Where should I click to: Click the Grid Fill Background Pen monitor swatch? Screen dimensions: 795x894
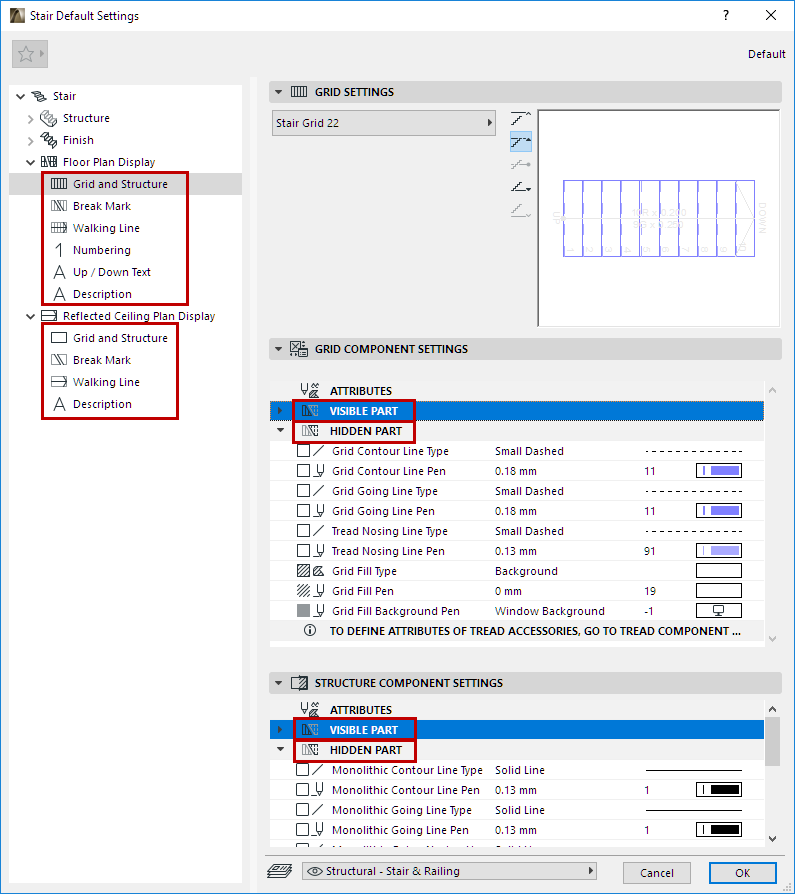[x=719, y=611]
